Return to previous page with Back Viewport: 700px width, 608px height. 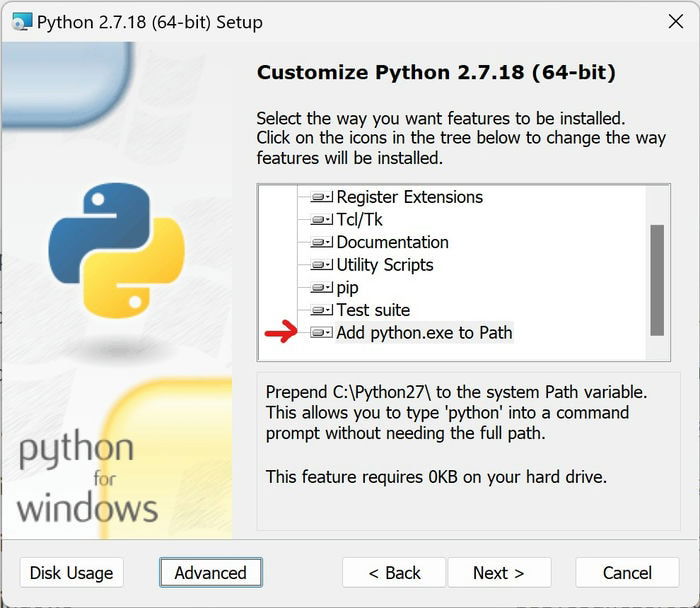click(x=394, y=573)
